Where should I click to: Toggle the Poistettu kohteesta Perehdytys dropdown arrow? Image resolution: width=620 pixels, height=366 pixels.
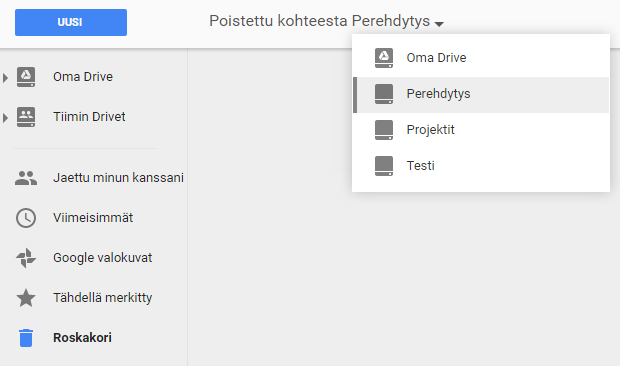click(x=439, y=24)
